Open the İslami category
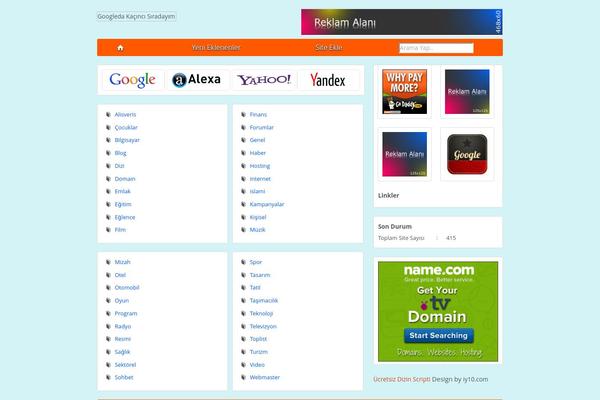The image size is (600, 400). (257, 191)
